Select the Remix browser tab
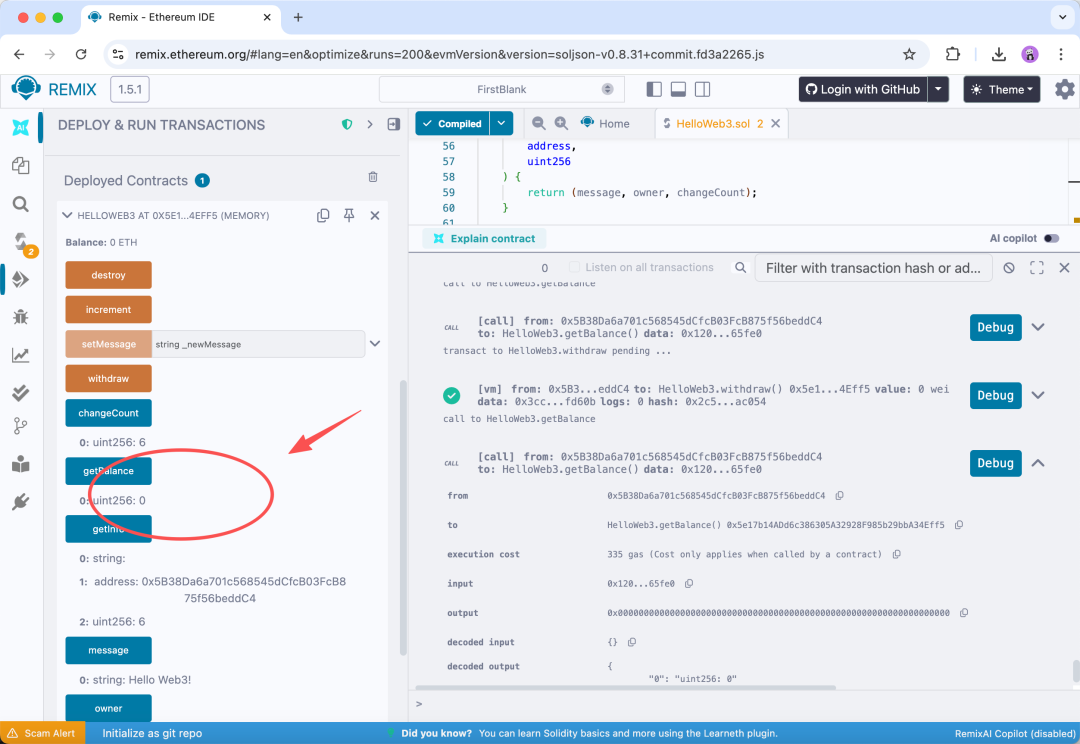 [180, 17]
